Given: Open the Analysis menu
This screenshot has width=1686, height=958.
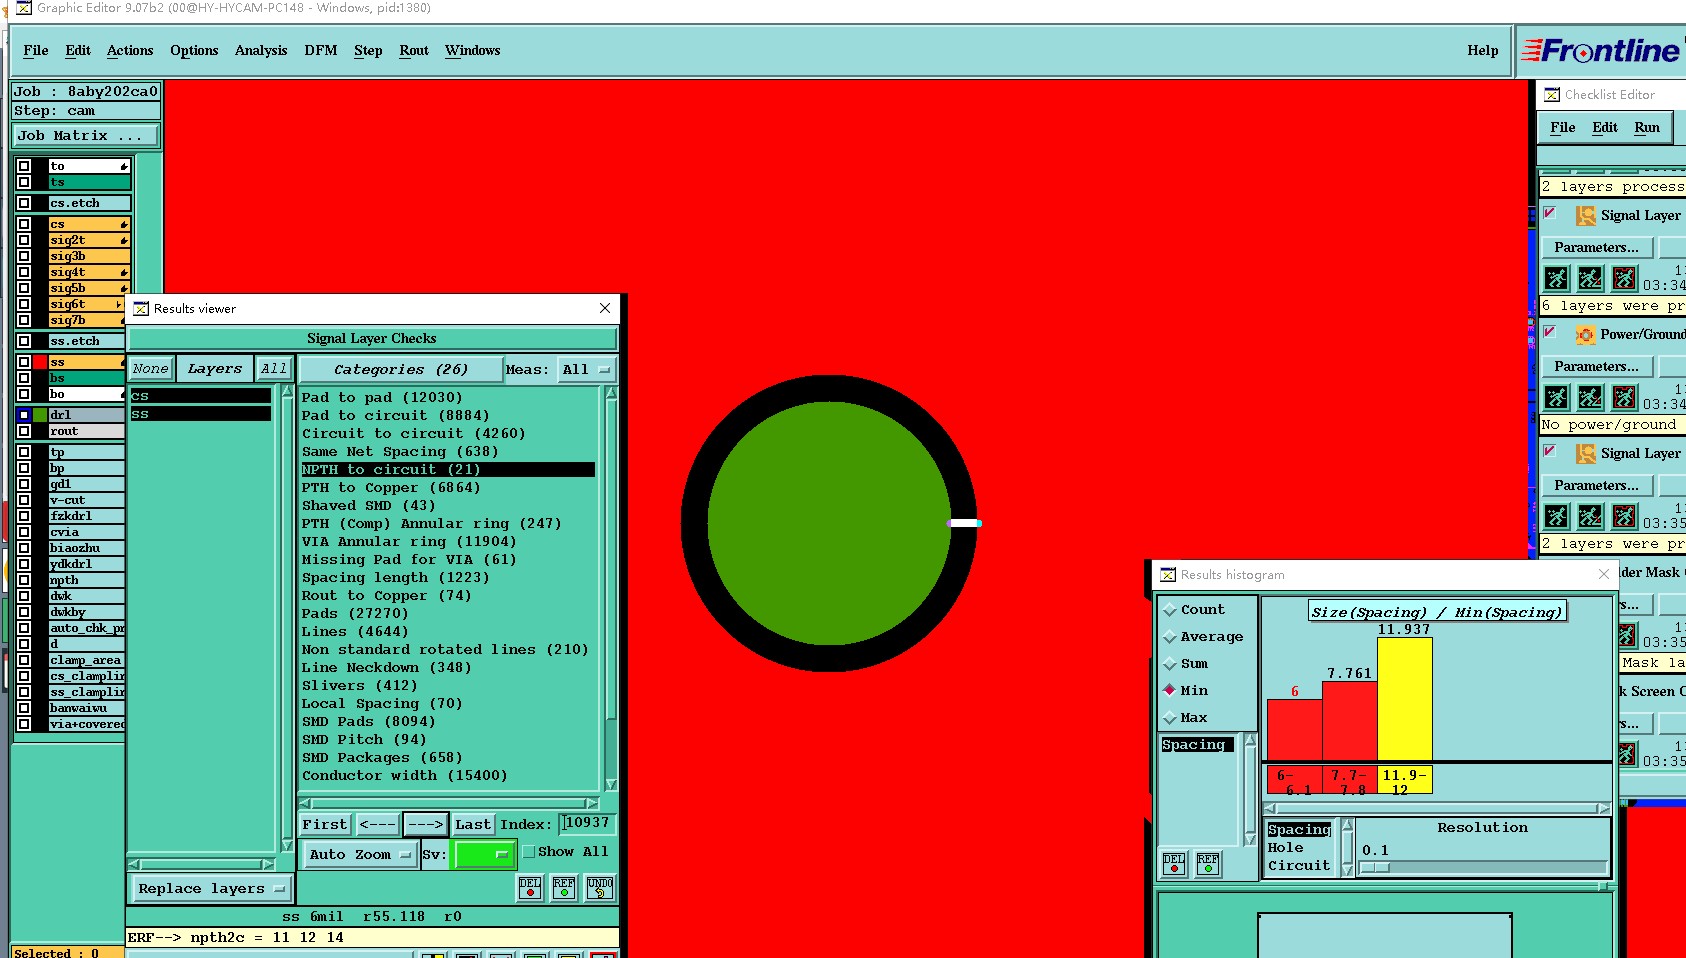Looking at the screenshot, I should [x=261, y=50].
